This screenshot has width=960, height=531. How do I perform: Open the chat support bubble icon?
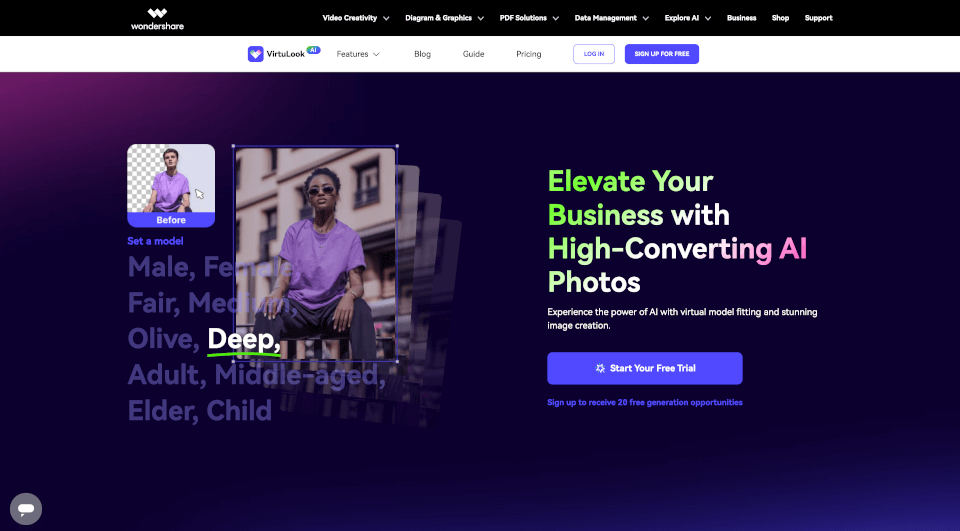(26, 508)
